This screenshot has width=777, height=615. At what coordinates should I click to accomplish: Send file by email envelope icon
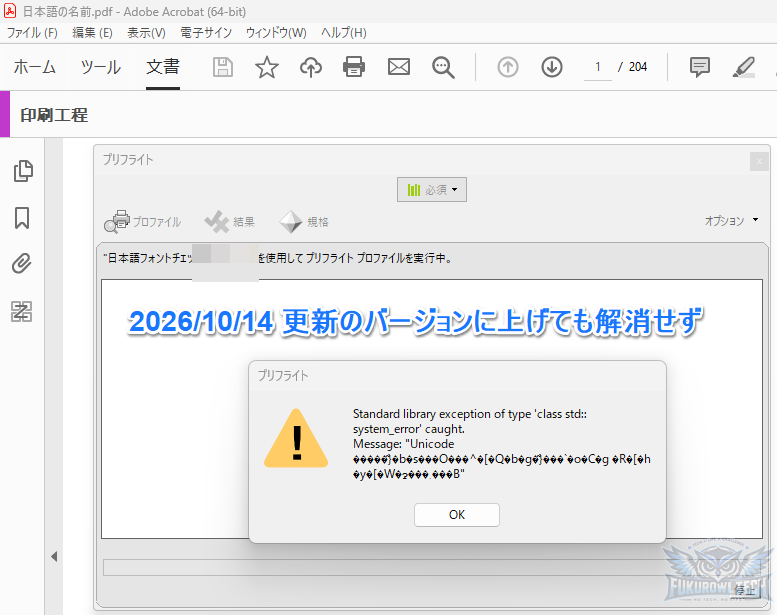click(398, 67)
